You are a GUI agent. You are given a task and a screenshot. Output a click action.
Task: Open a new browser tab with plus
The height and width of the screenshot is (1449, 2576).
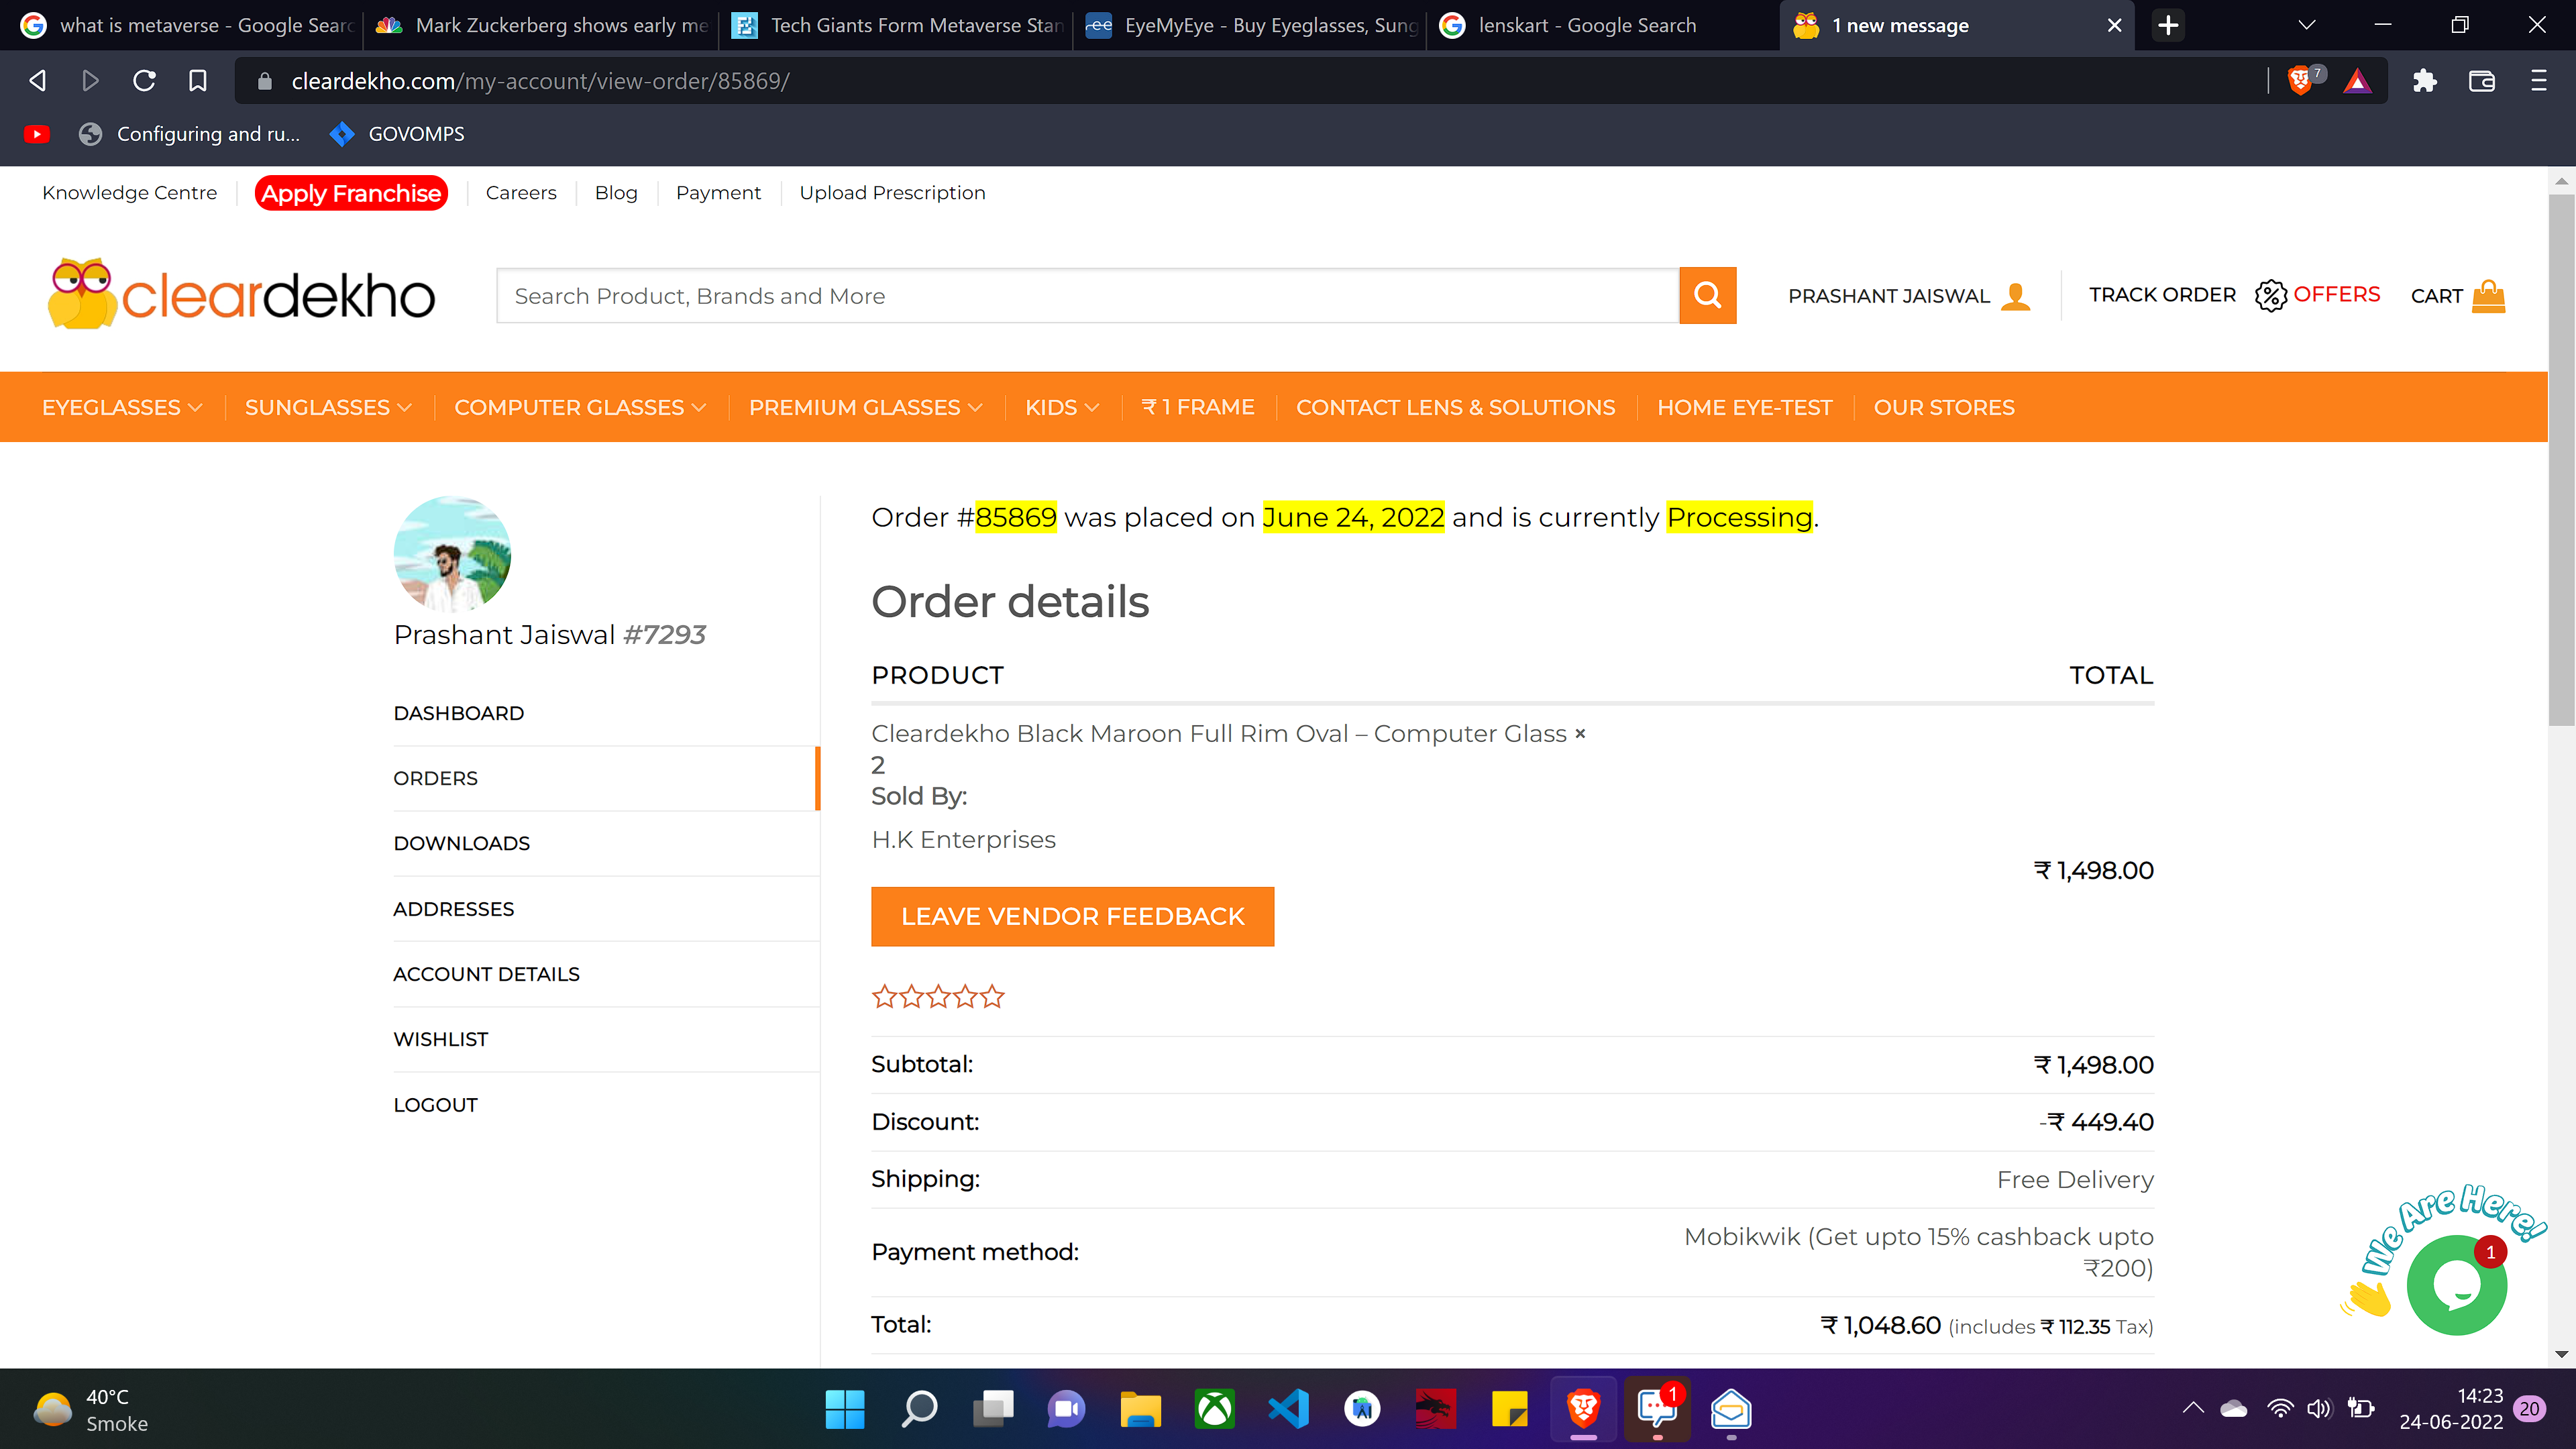[2167, 25]
